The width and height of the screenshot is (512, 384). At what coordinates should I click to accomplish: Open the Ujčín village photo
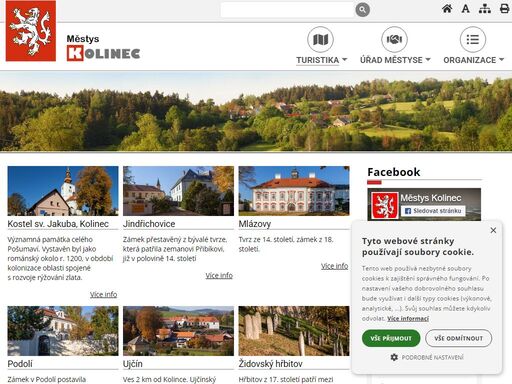coord(178,331)
